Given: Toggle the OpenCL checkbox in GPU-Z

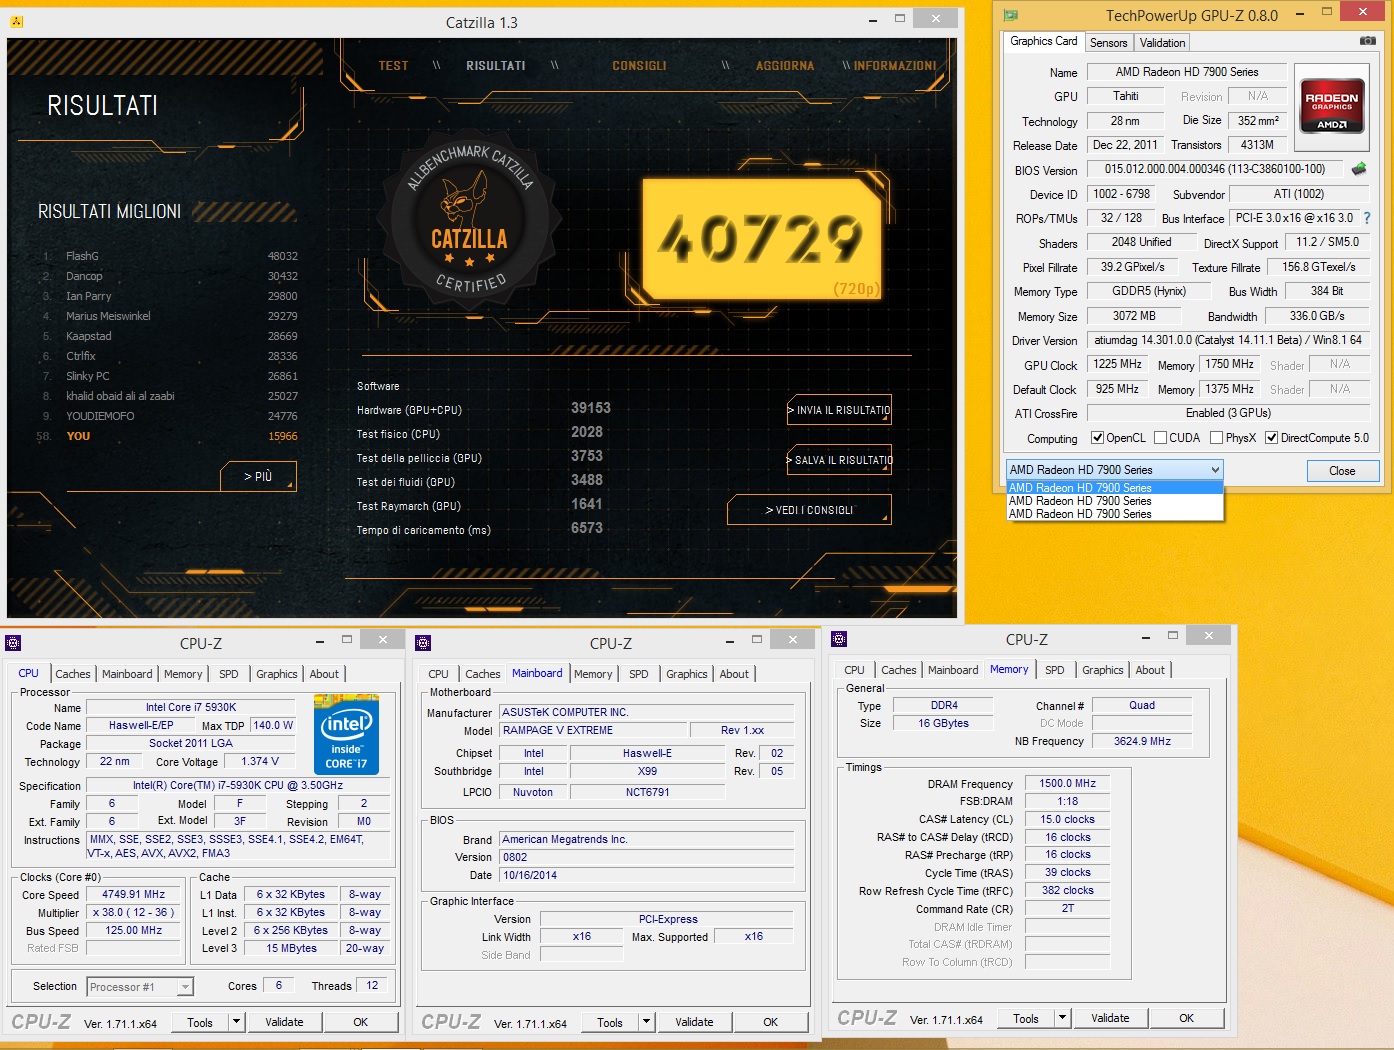Looking at the screenshot, I should tap(1097, 438).
